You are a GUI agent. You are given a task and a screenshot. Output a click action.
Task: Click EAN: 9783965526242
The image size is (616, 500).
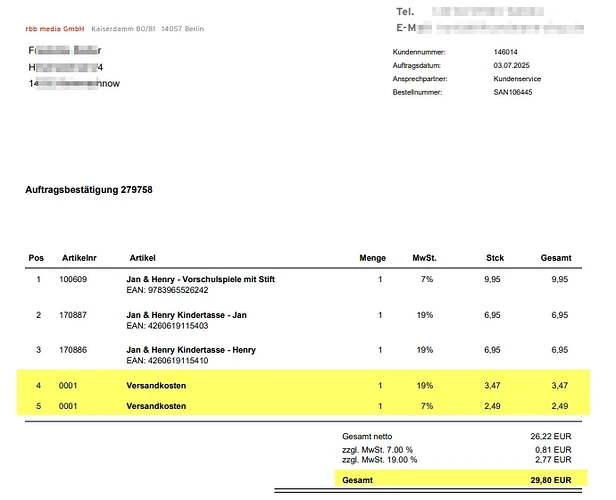[167, 290]
